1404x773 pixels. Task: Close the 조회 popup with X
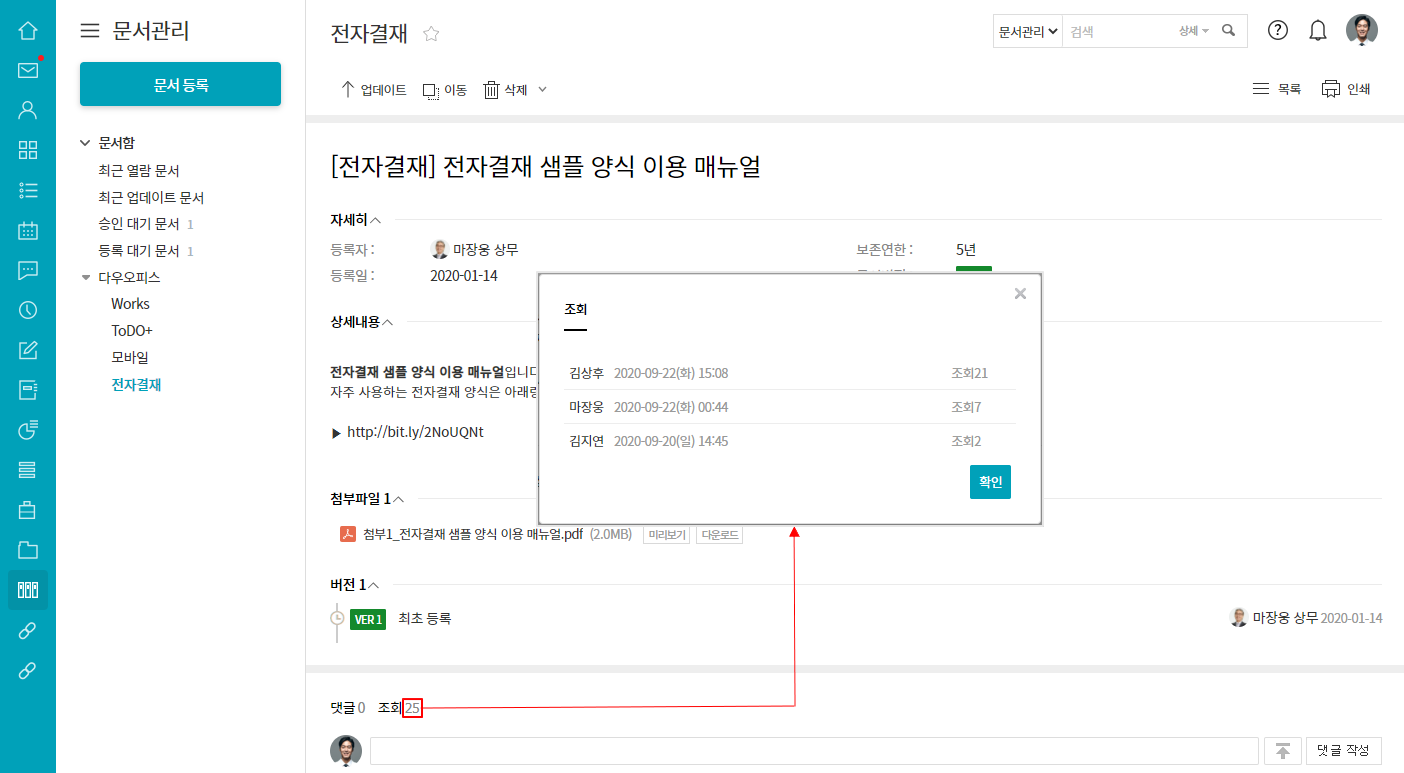[x=1020, y=294]
